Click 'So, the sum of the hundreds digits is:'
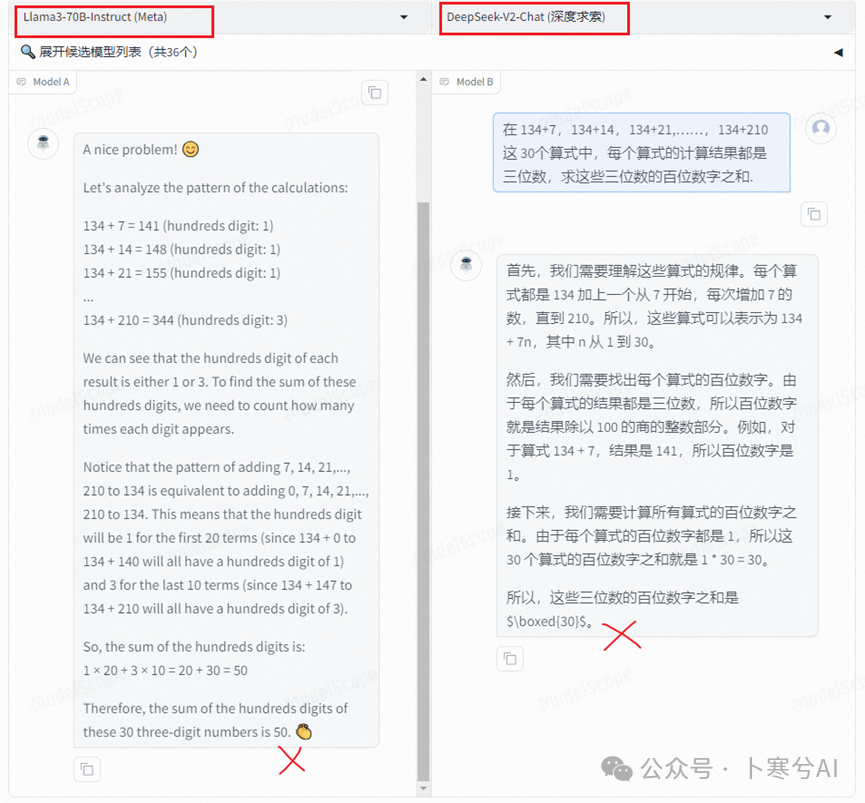 tap(194, 647)
